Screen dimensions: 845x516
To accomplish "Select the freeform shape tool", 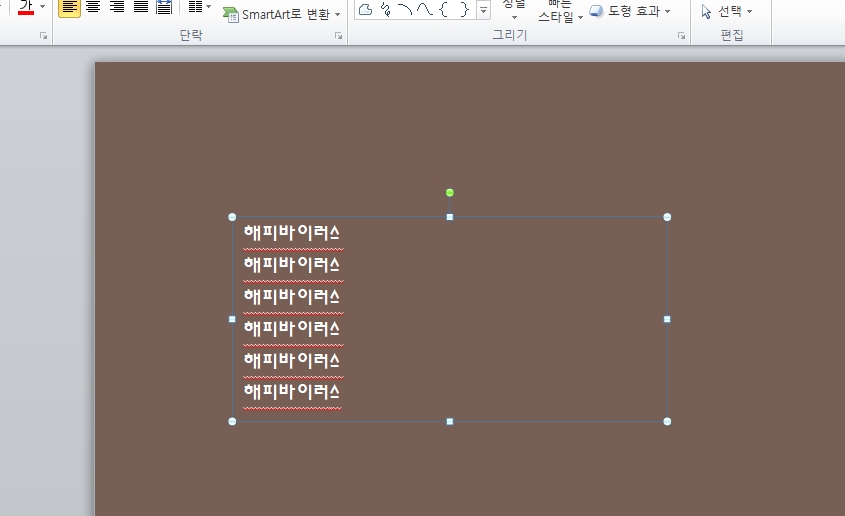I will [x=365, y=9].
